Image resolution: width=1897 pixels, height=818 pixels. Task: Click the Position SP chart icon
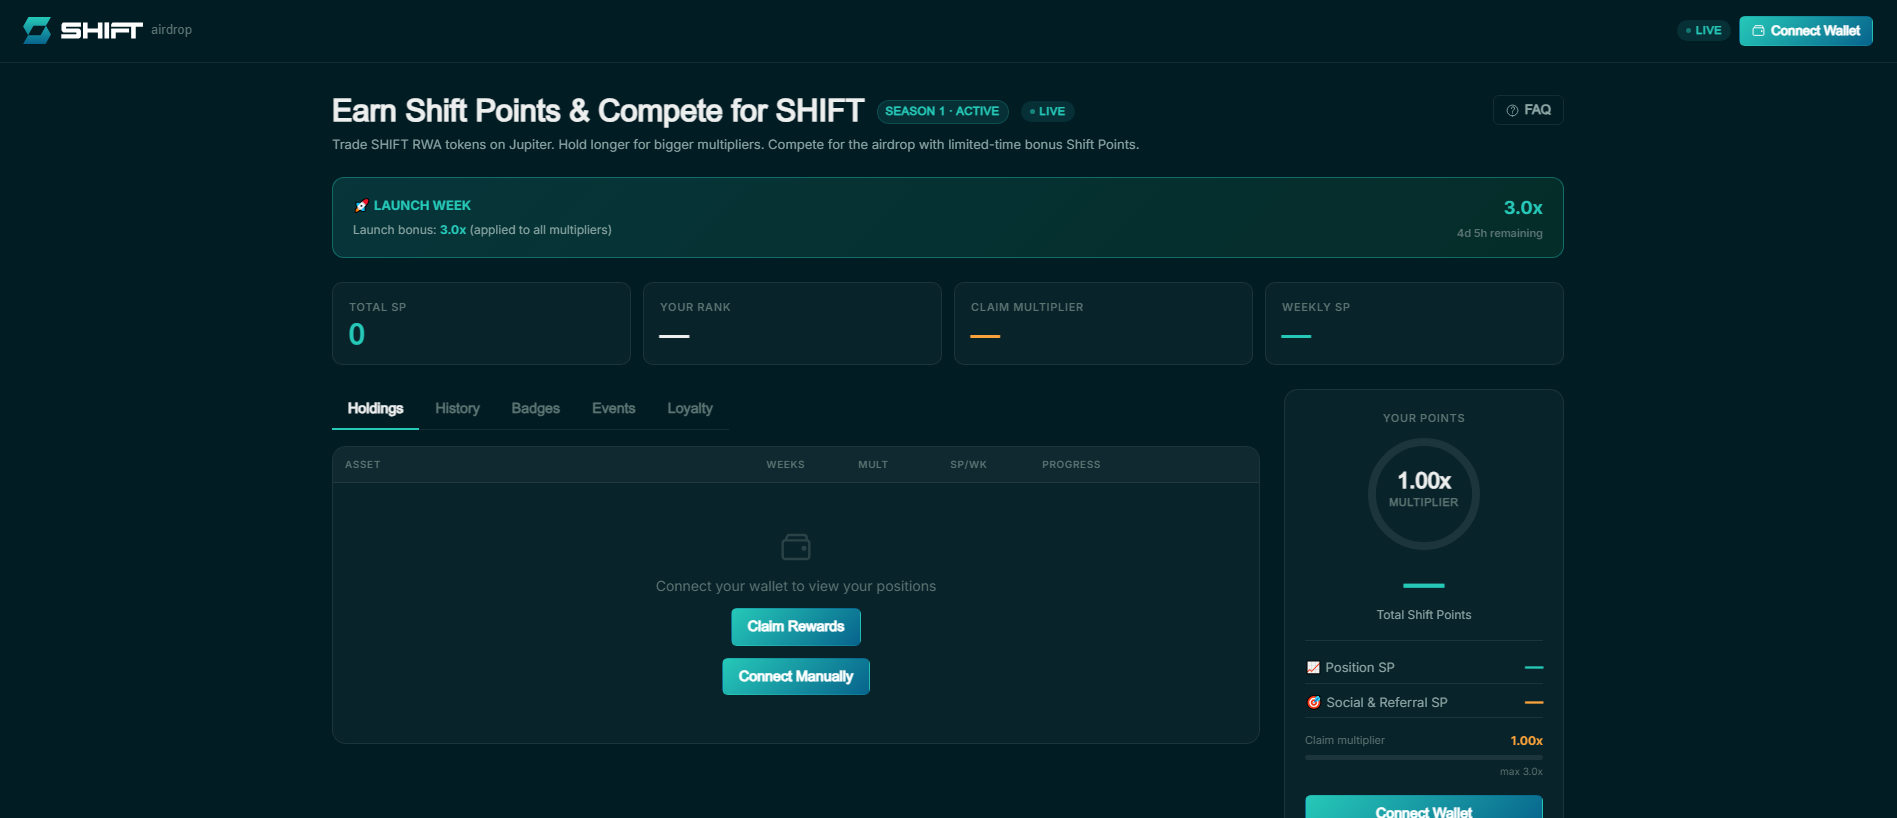point(1313,667)
